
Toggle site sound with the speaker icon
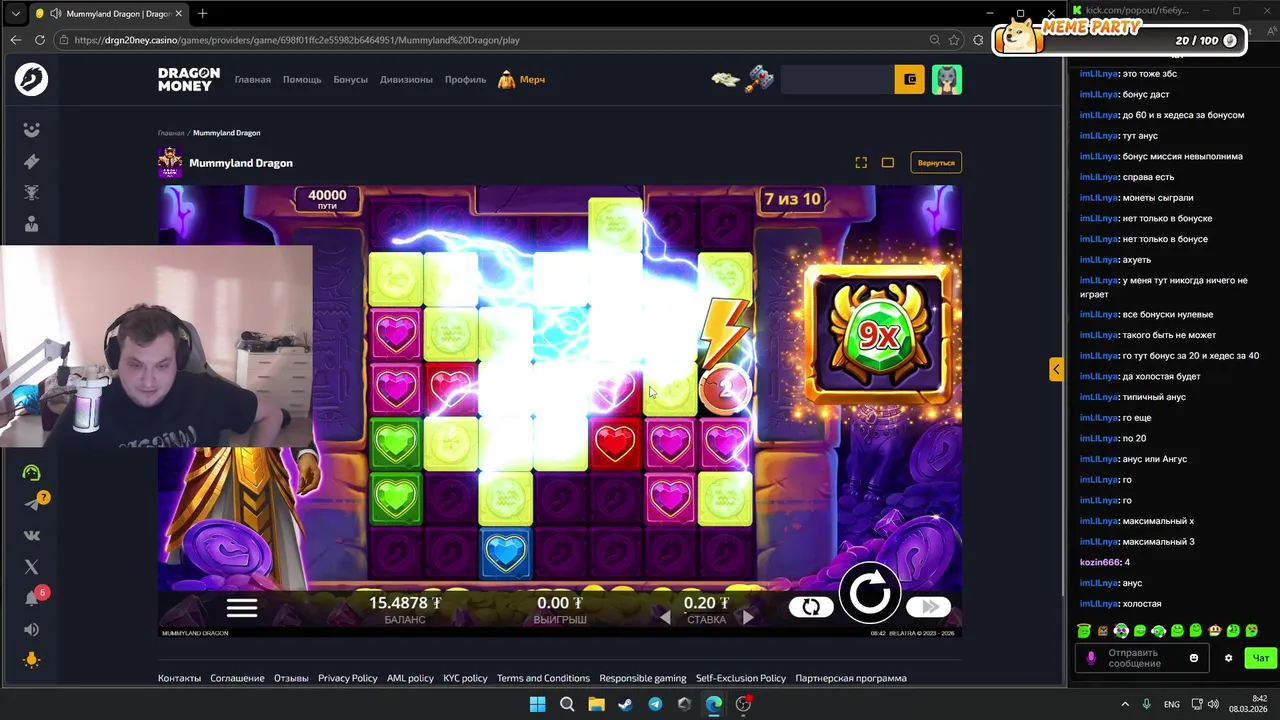point(31,629)
